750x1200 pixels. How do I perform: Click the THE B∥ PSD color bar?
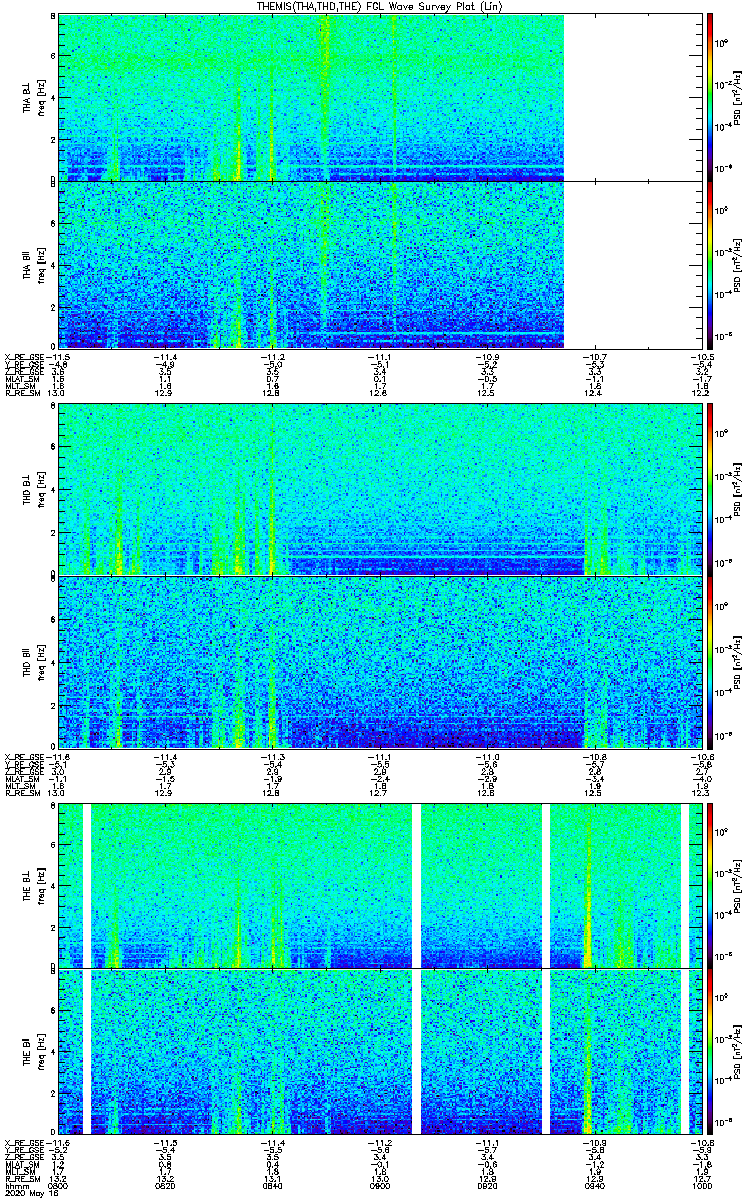710,1052
